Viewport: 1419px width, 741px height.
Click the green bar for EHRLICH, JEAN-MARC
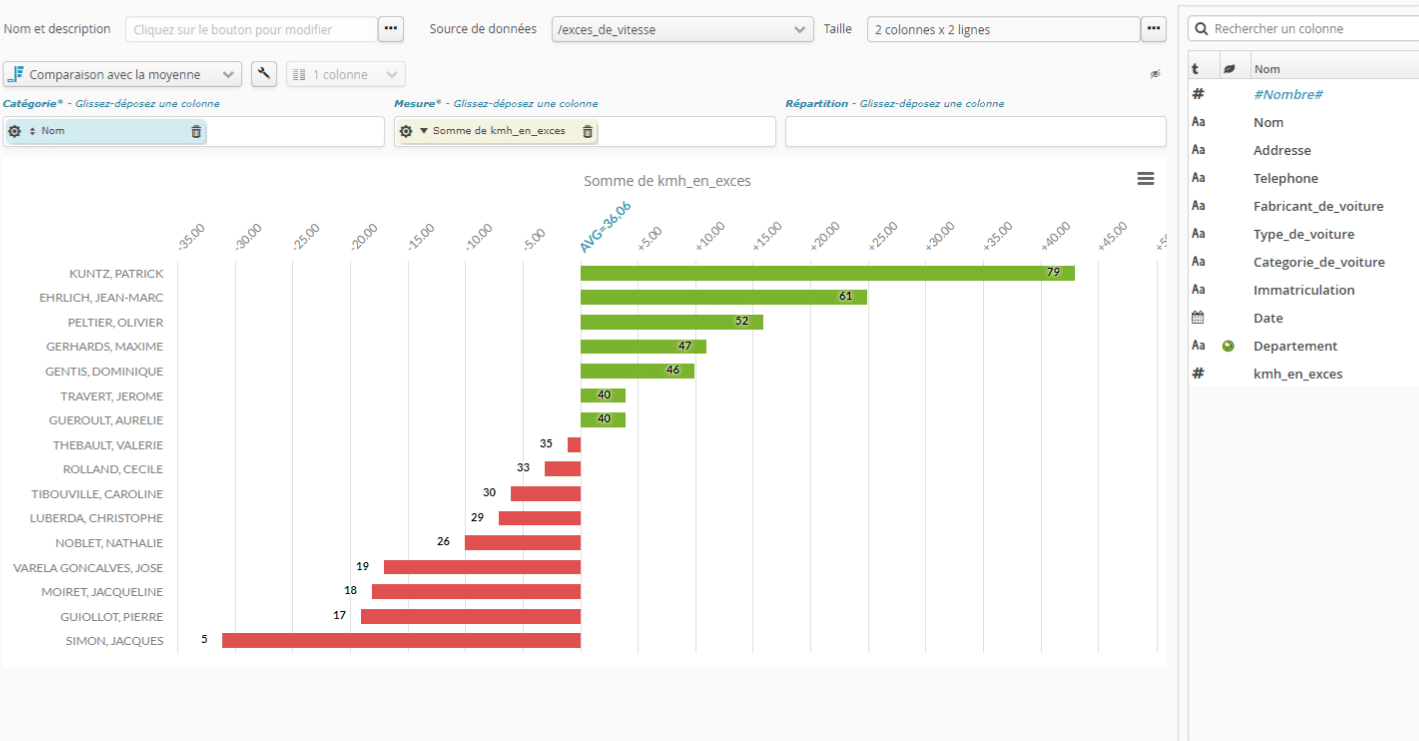point(724,297)
